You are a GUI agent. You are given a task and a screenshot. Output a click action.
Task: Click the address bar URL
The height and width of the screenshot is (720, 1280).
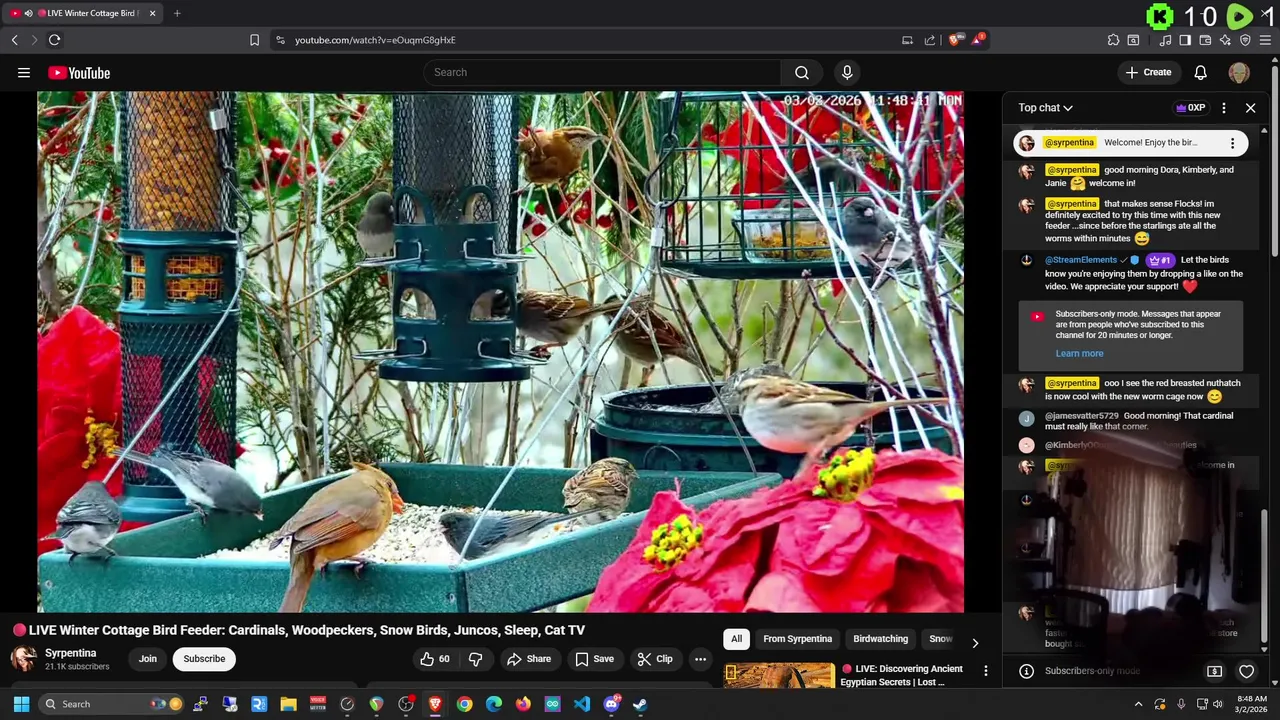coord(375,40)
